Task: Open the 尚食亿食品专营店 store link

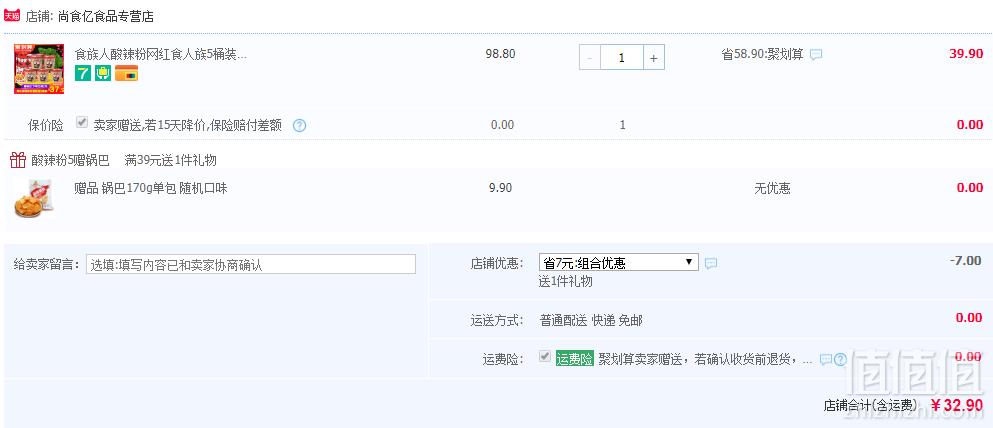Action: [106, 16]
